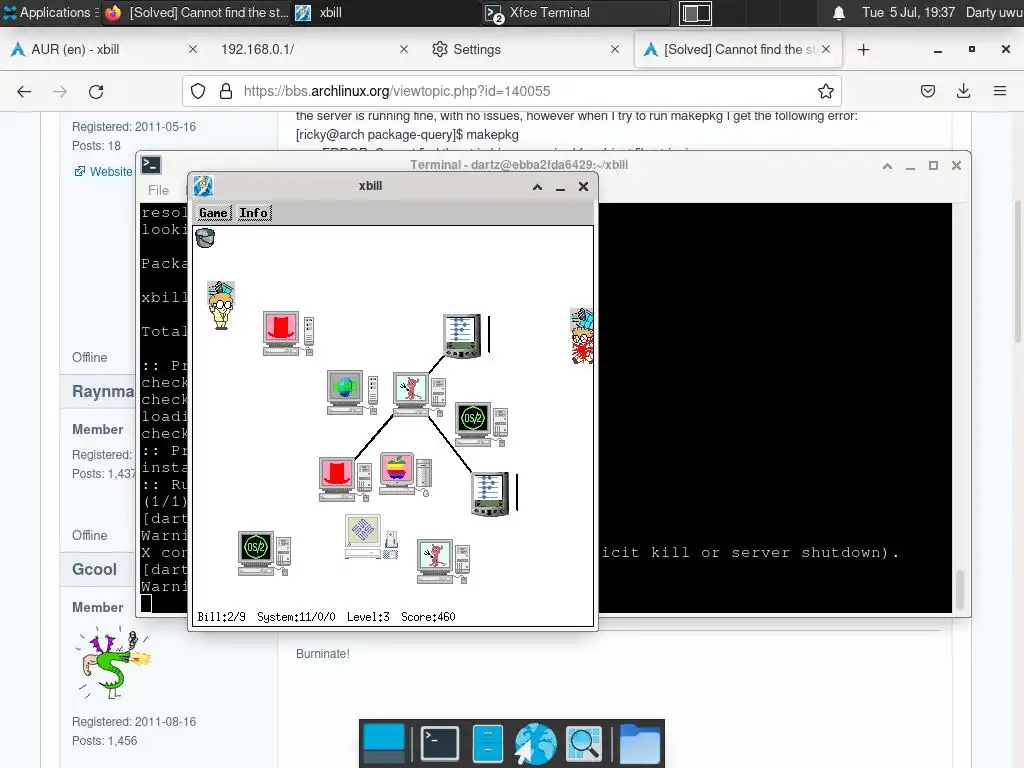
Task: Open the Game menu in xbill
Action: click(x=214, y=213)
